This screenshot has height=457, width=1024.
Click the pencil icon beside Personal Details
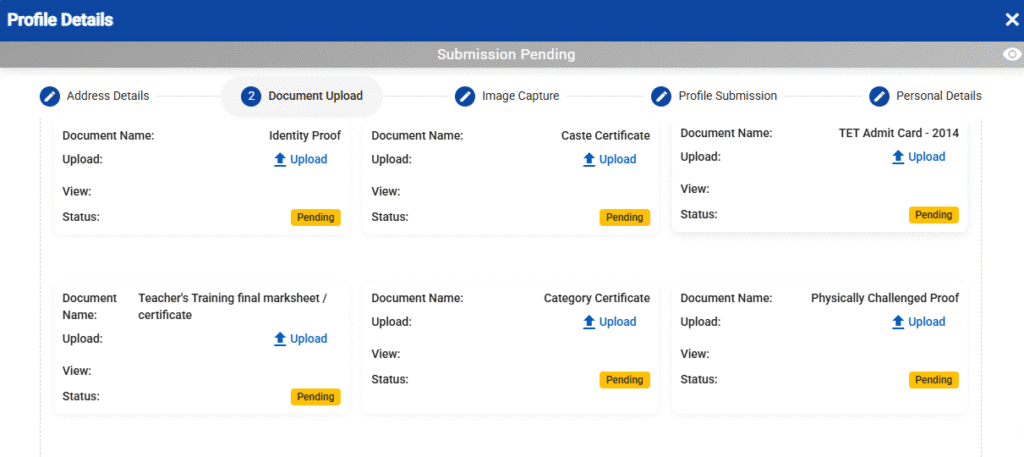(x=879, y=96)
